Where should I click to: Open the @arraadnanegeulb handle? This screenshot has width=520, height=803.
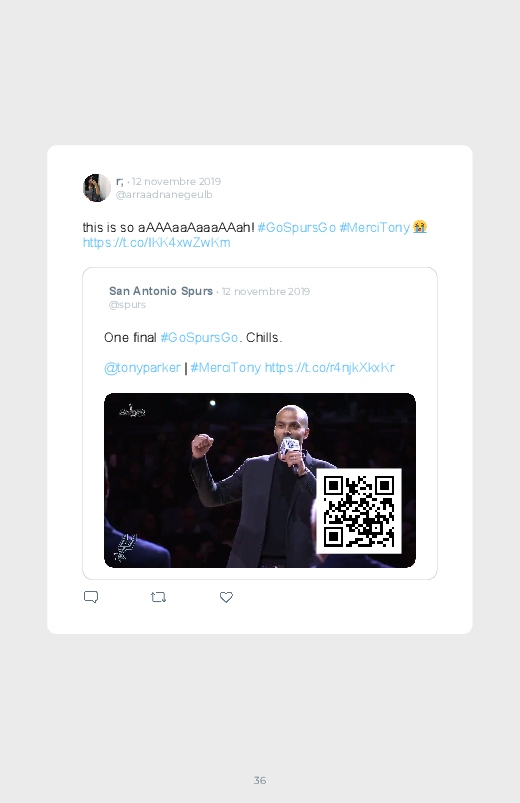tap(164, 195)
